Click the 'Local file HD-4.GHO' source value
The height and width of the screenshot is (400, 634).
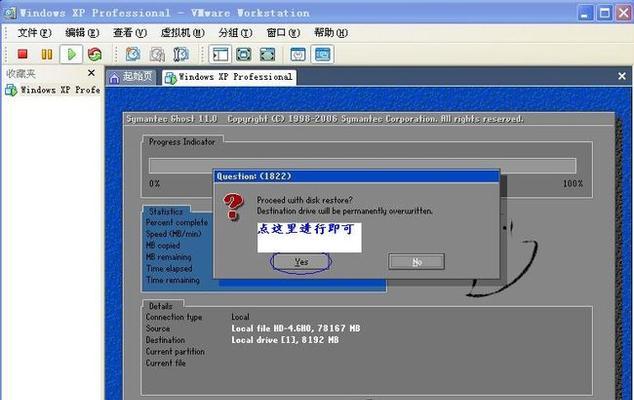[296, 328]
